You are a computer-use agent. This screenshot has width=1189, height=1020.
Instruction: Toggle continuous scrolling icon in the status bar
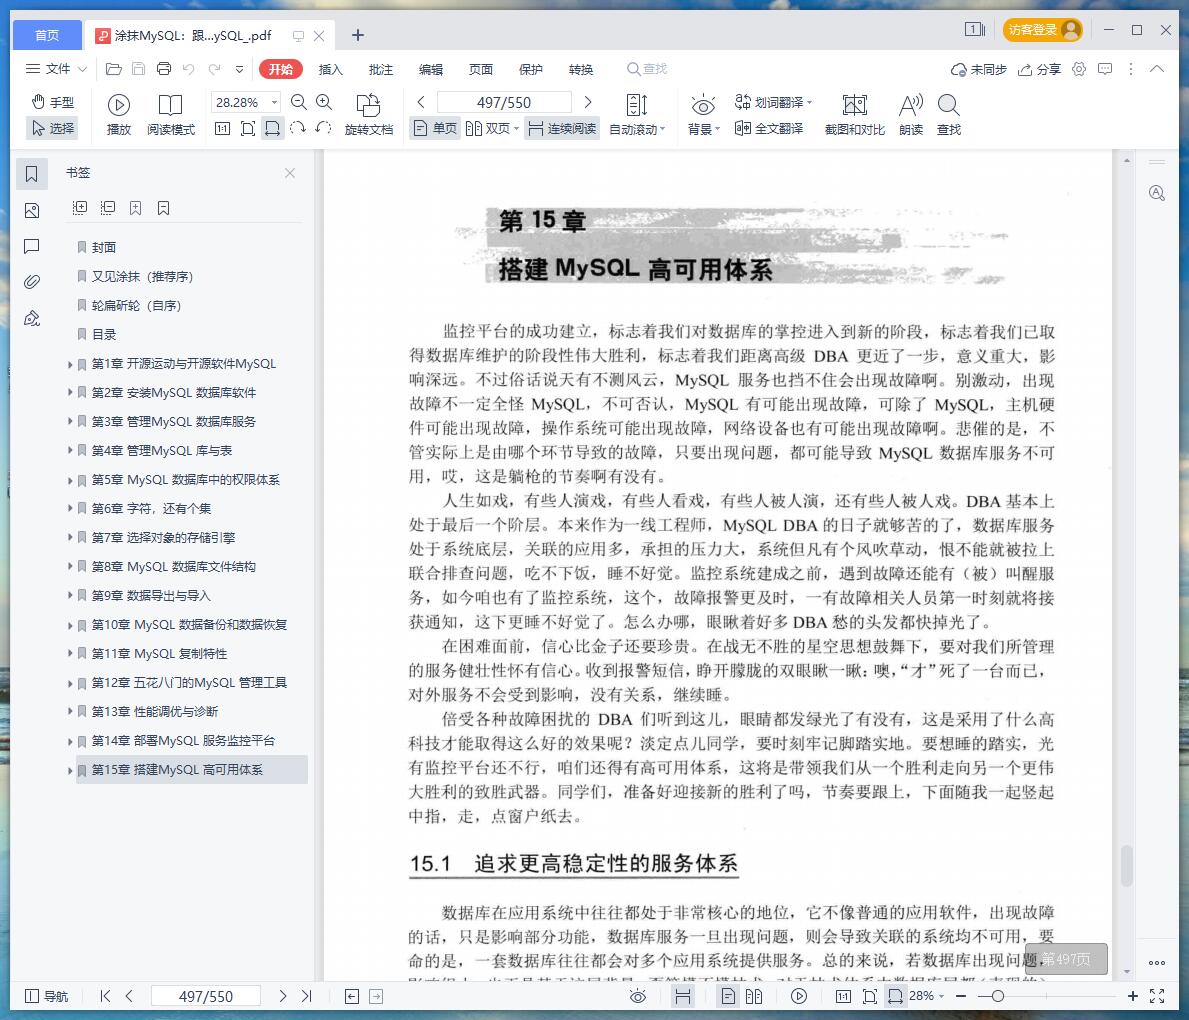[x=682, y=996]
